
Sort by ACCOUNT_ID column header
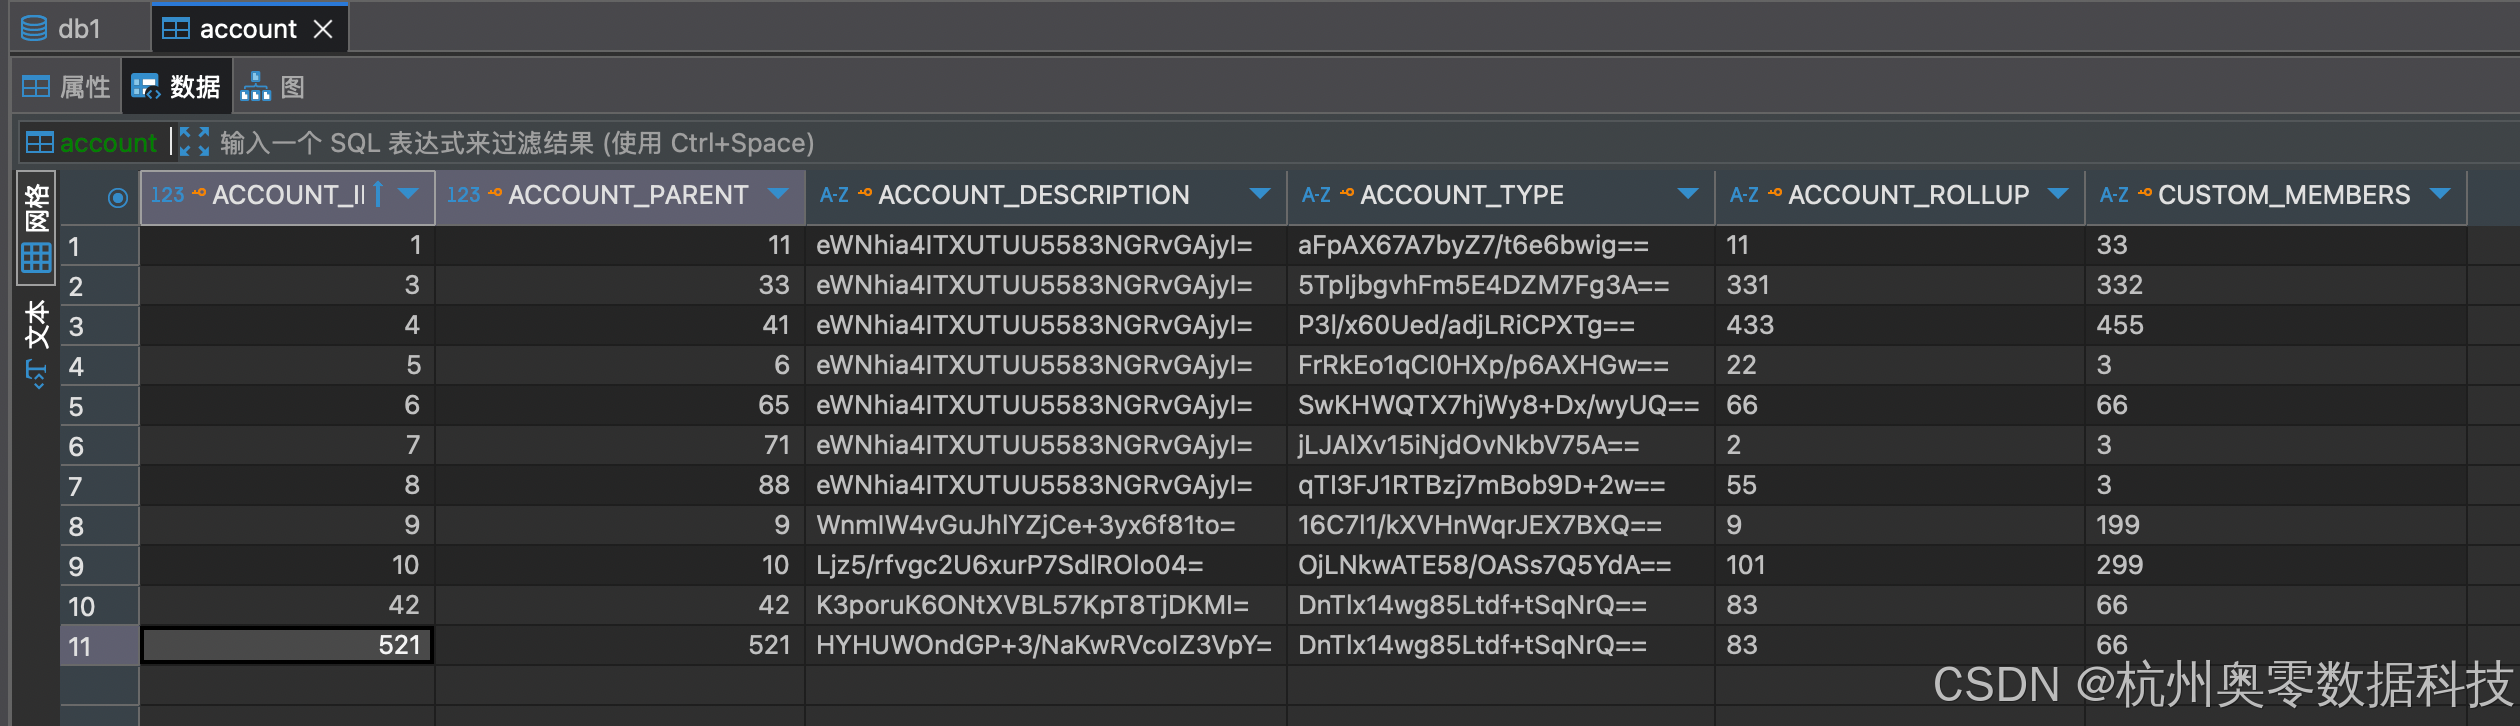tap(288, 195)
